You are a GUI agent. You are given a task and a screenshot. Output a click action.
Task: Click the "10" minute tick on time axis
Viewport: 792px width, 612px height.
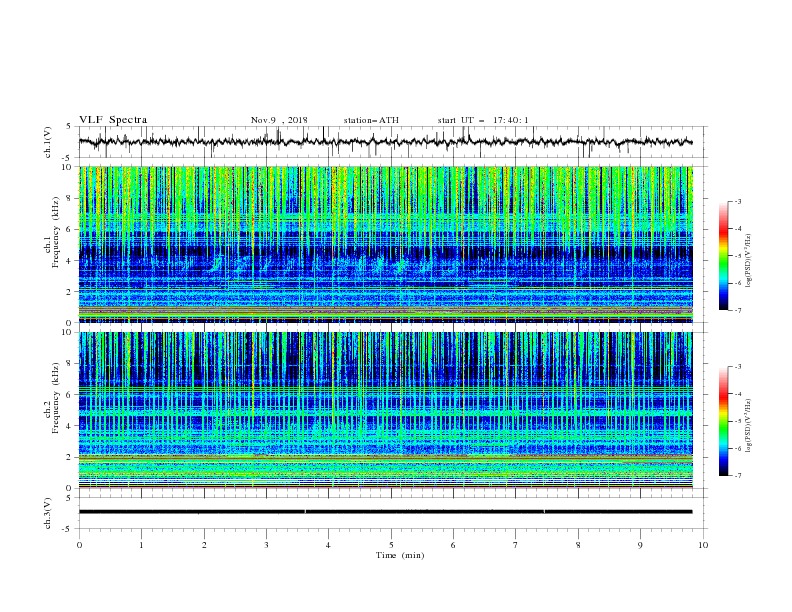(703, 545)
